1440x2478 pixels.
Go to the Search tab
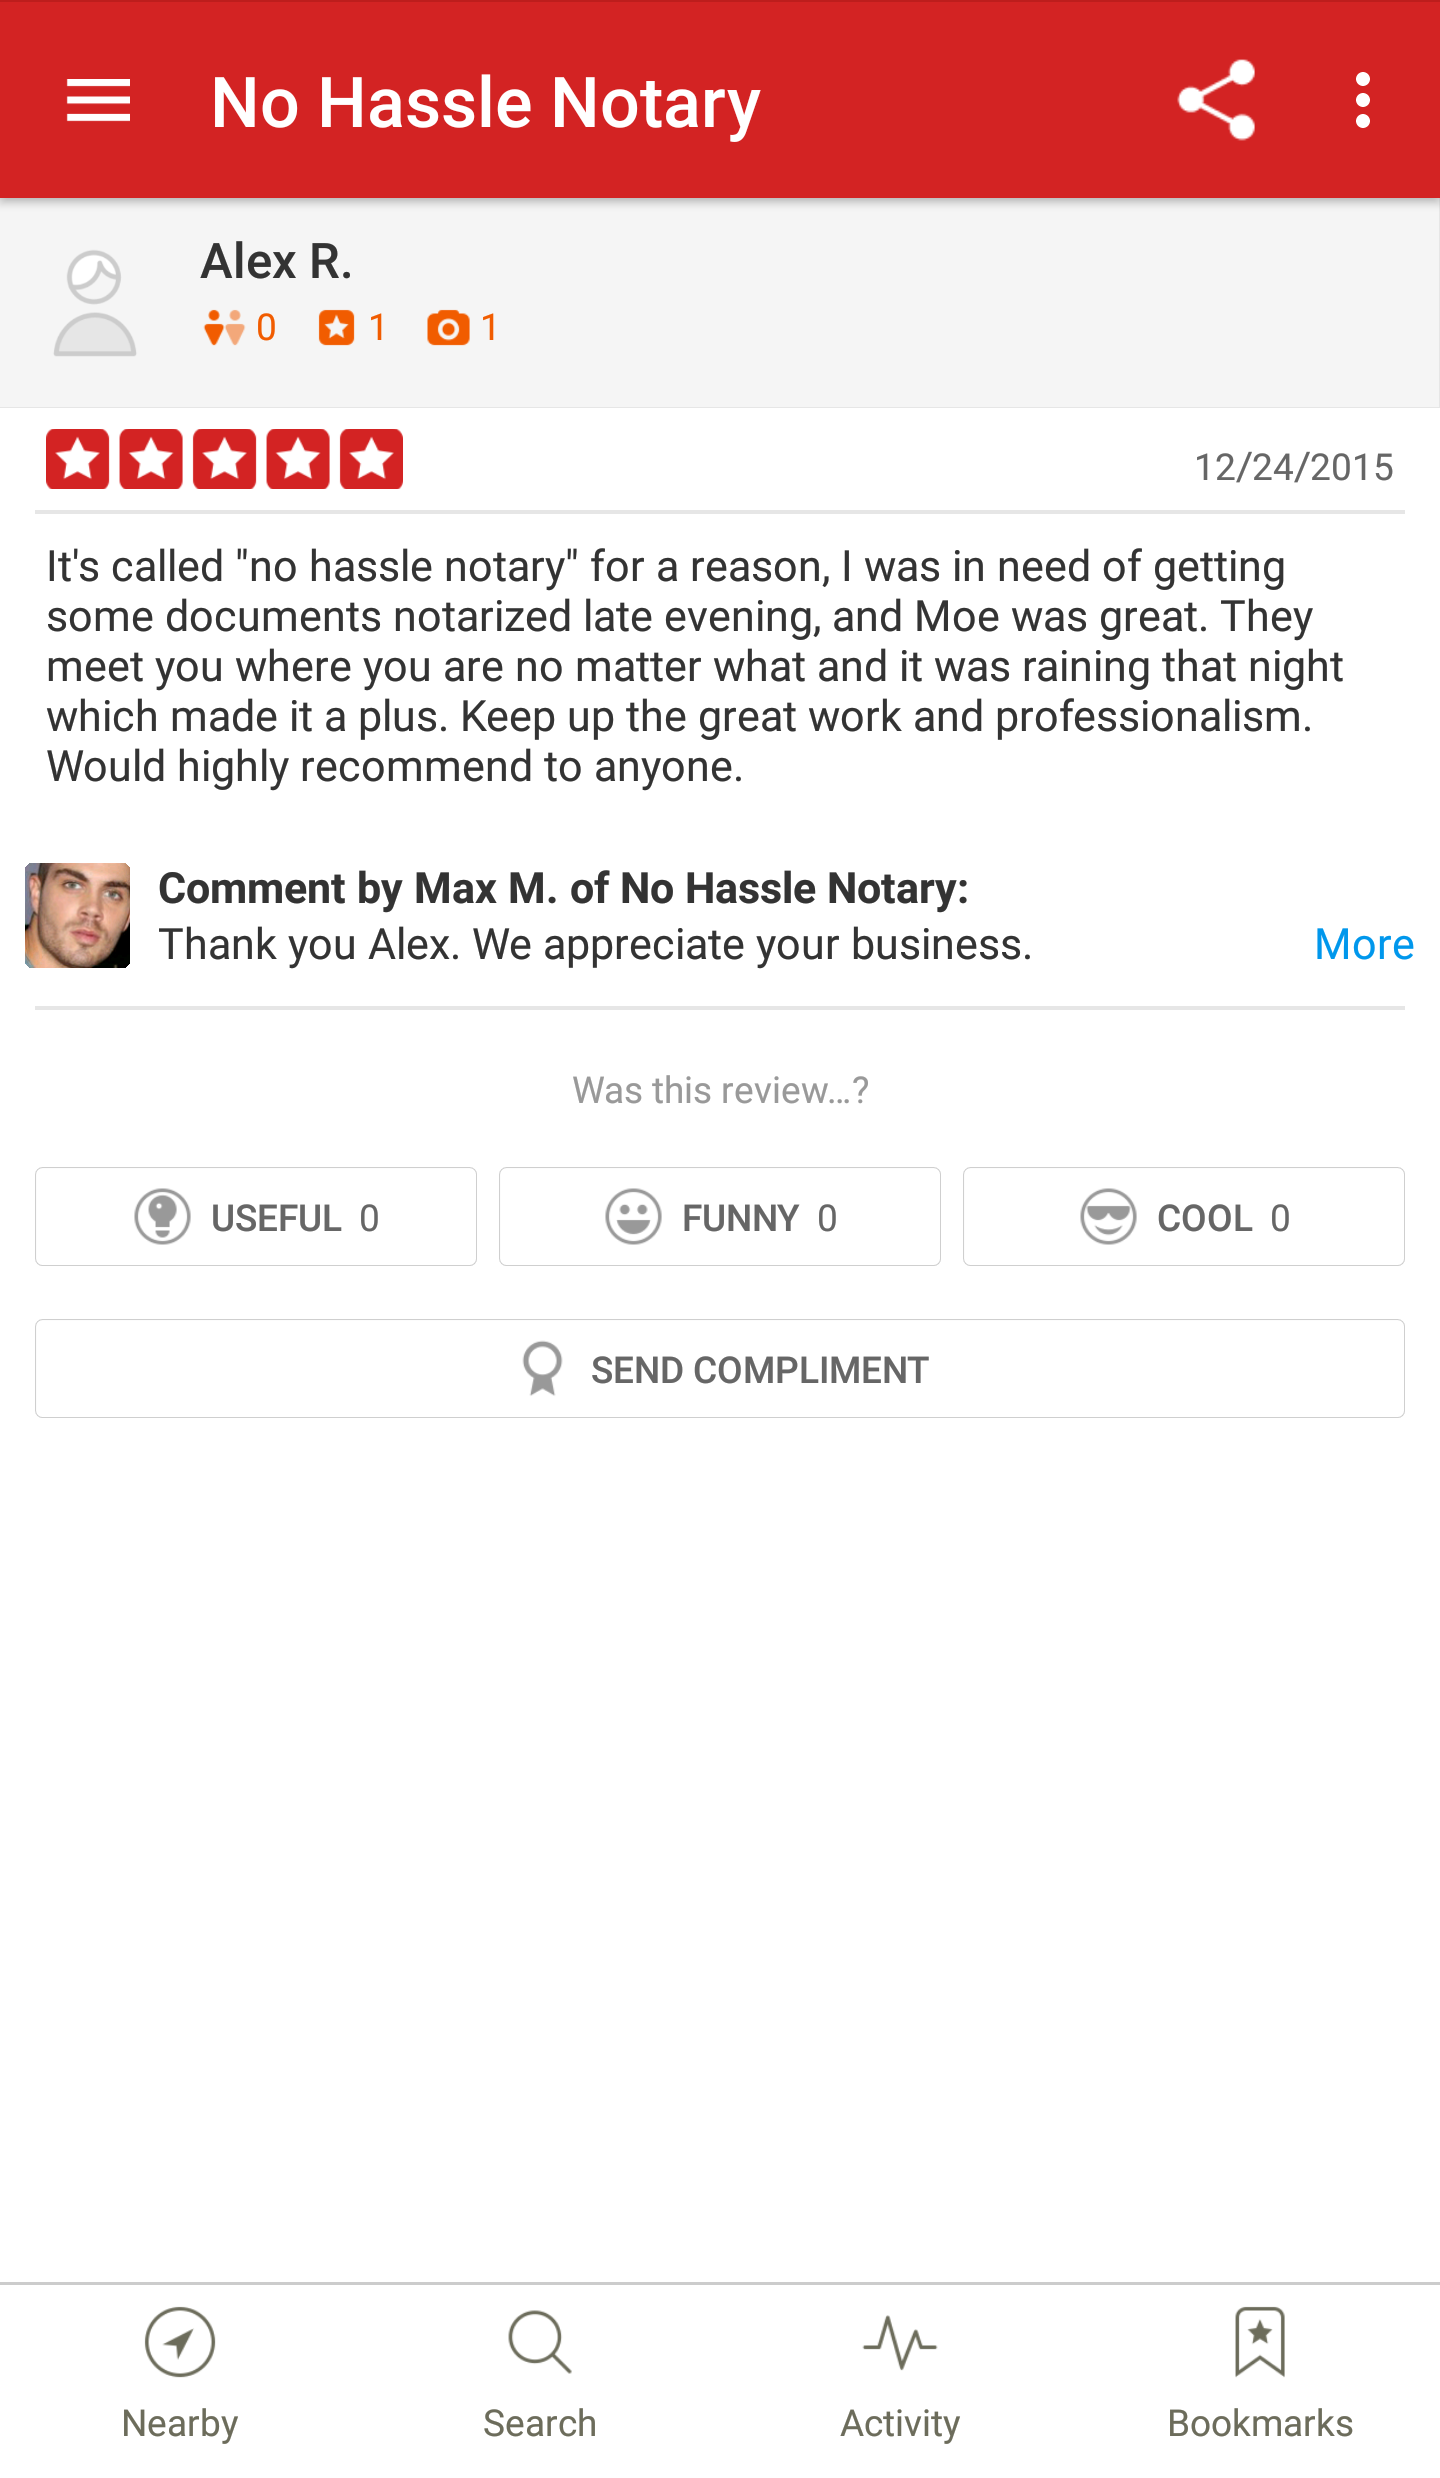540,2376
